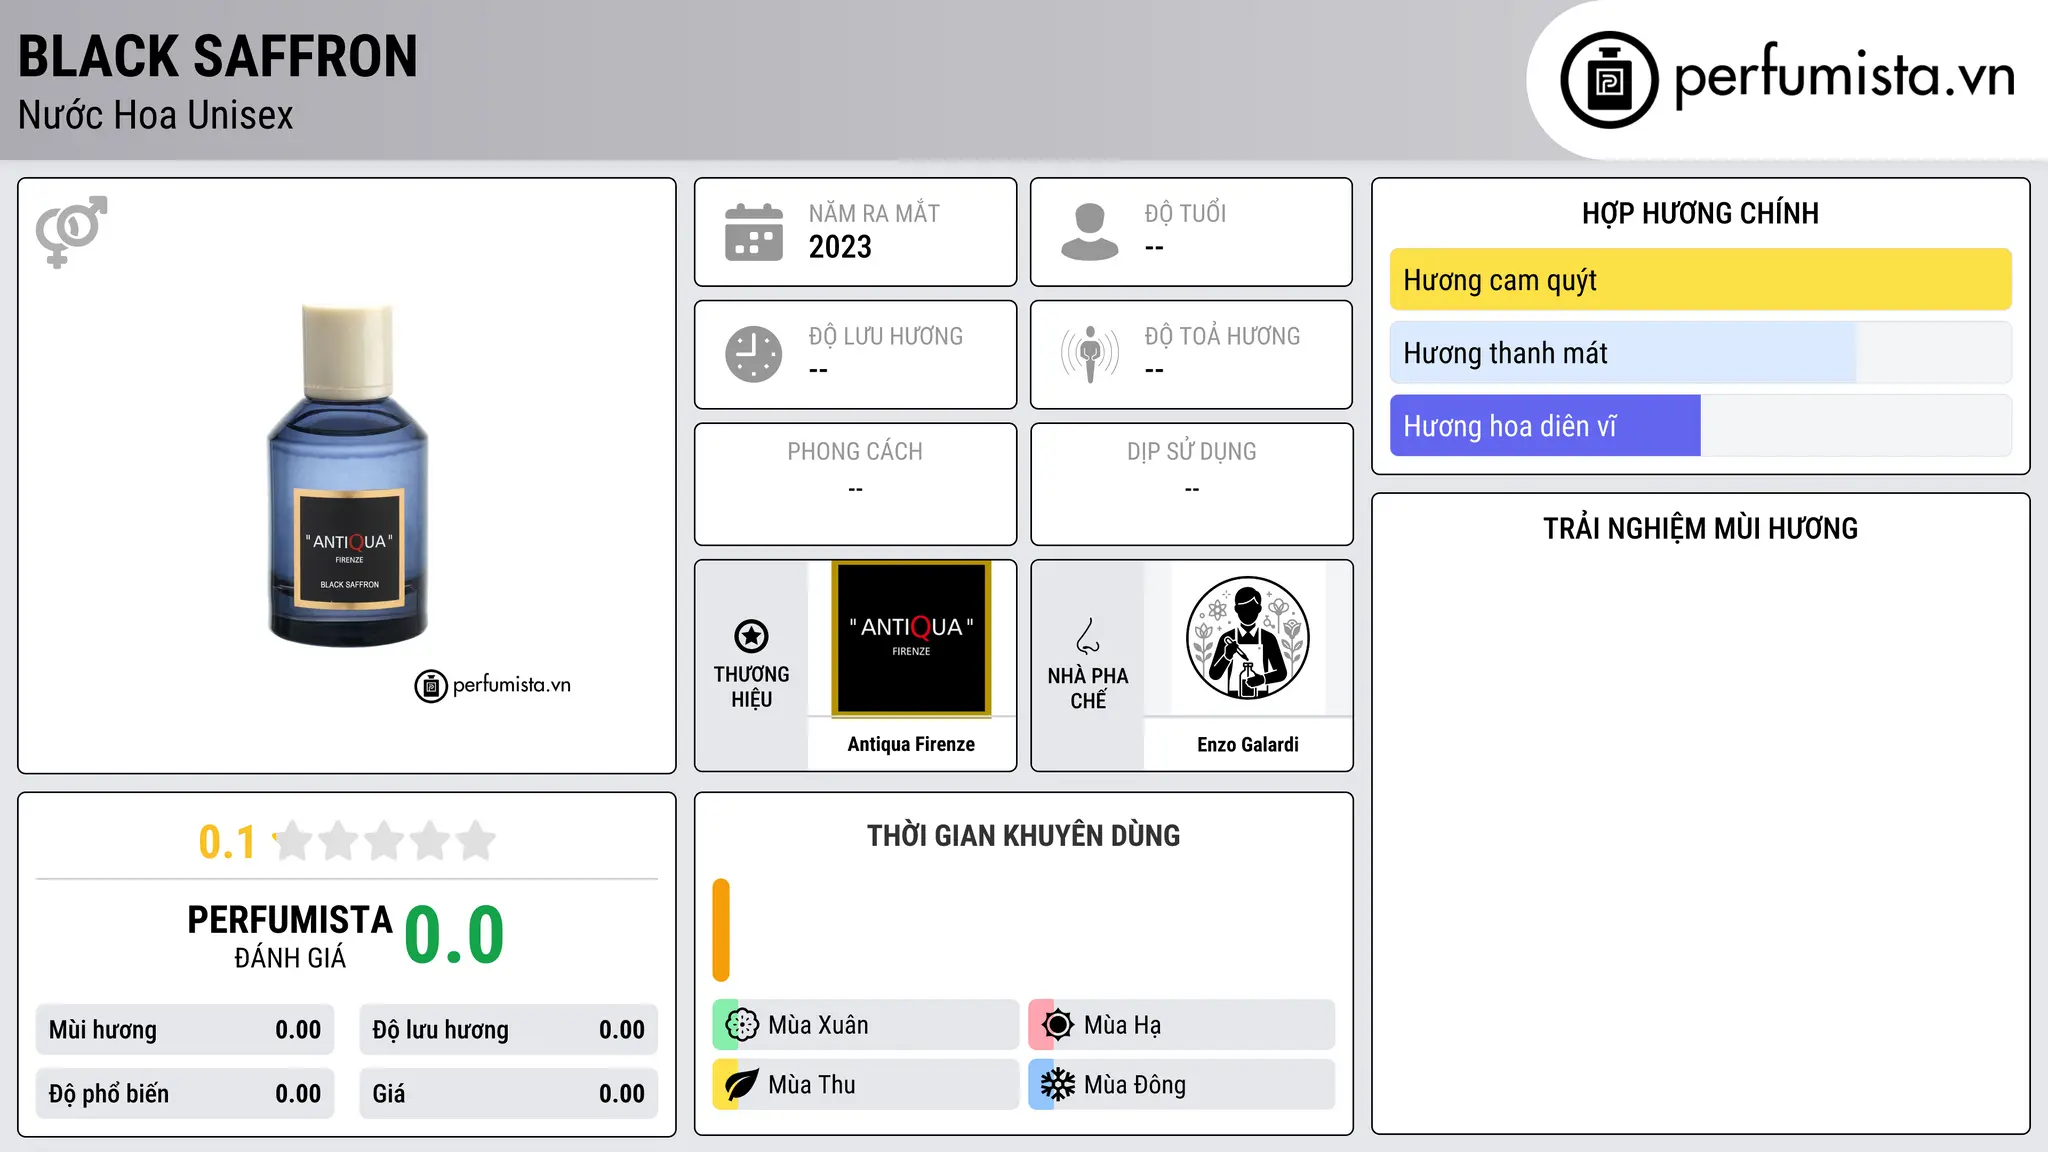
Task: Click the PHONG CÁCH style card
Action: tap(855, 484)
